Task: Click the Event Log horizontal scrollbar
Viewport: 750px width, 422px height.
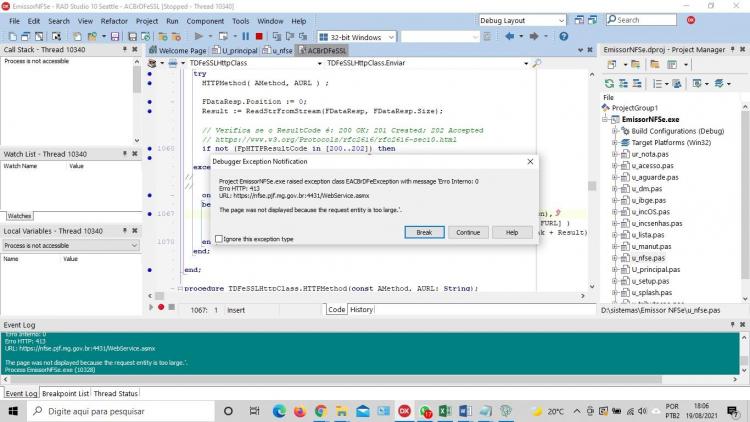Action: coord(370,379)
